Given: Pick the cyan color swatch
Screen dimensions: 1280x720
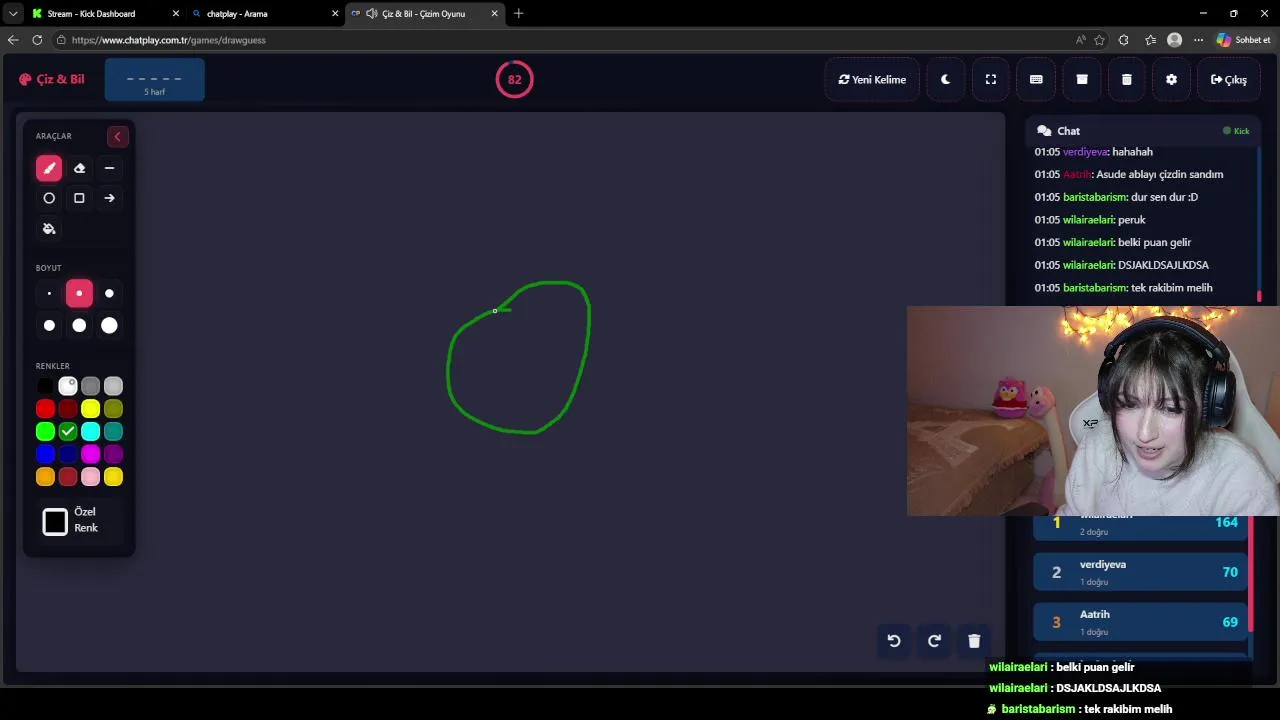Looking at the screenshot, I should pos(91,432).
